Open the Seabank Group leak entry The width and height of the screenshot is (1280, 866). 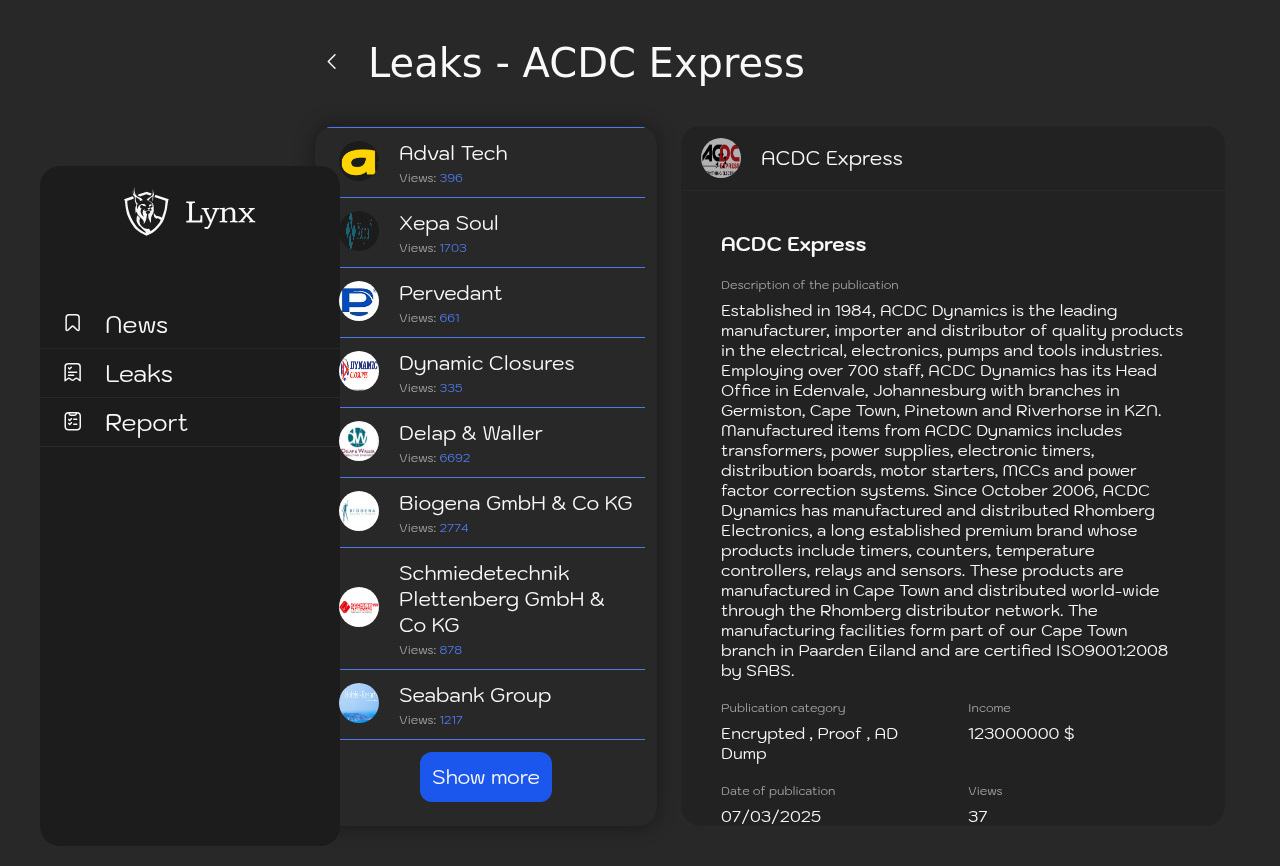tap(486, 705)
